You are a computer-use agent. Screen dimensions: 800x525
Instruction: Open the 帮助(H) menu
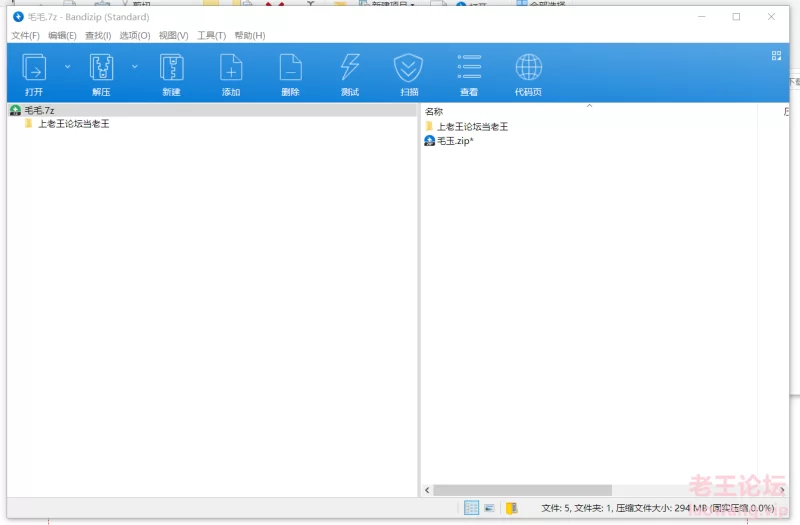pos(250,35)
